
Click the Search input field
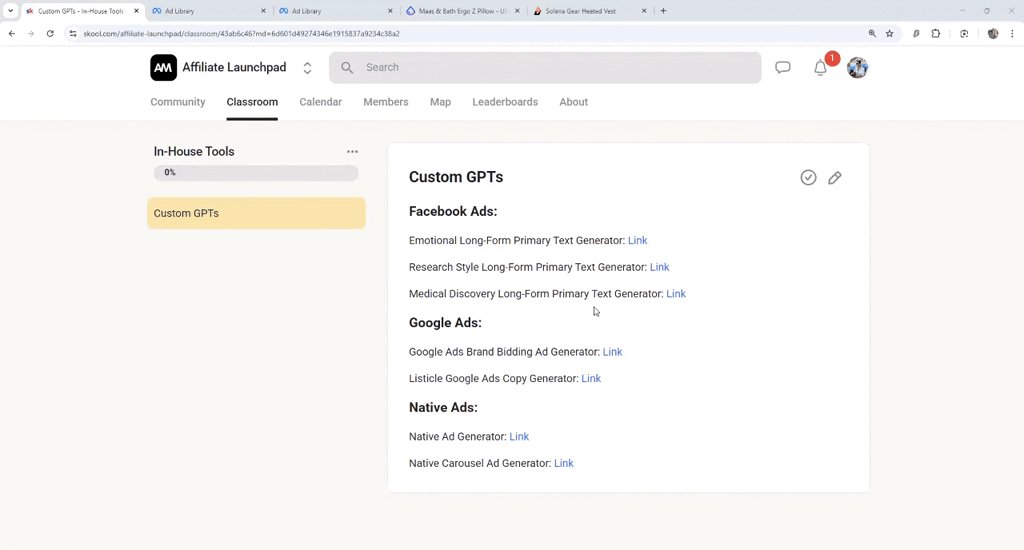545,67
